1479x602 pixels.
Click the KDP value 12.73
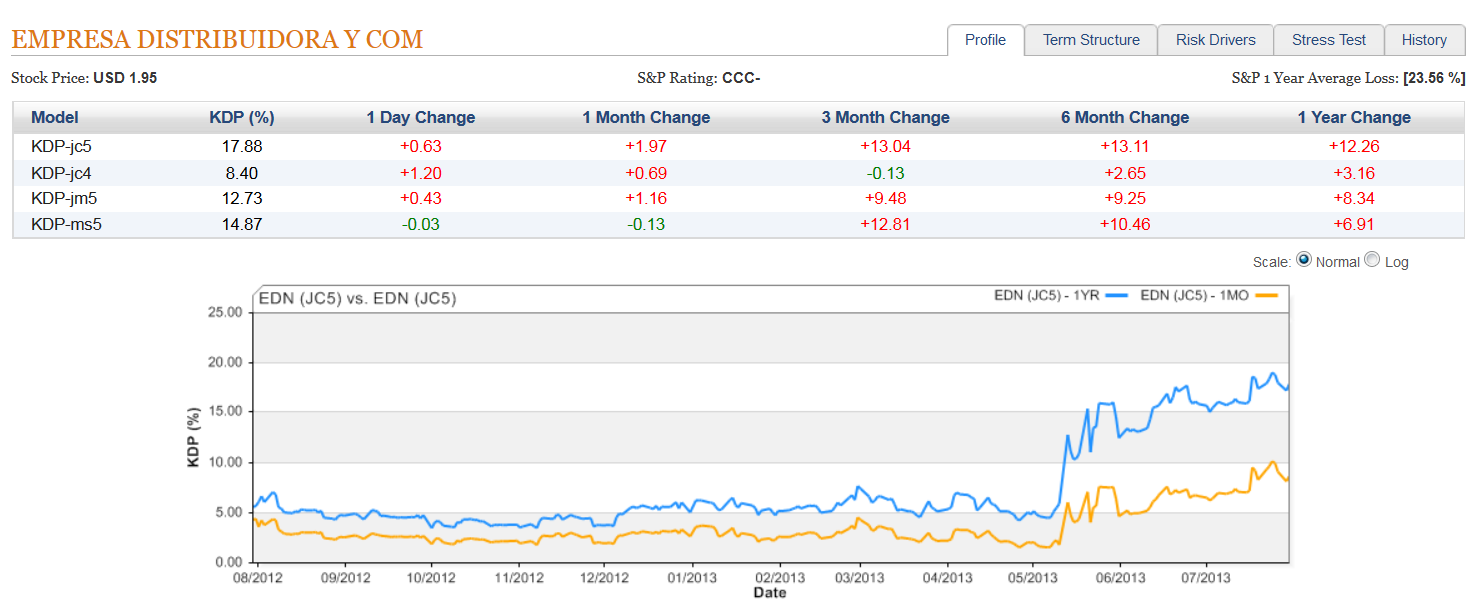(242, 198)
